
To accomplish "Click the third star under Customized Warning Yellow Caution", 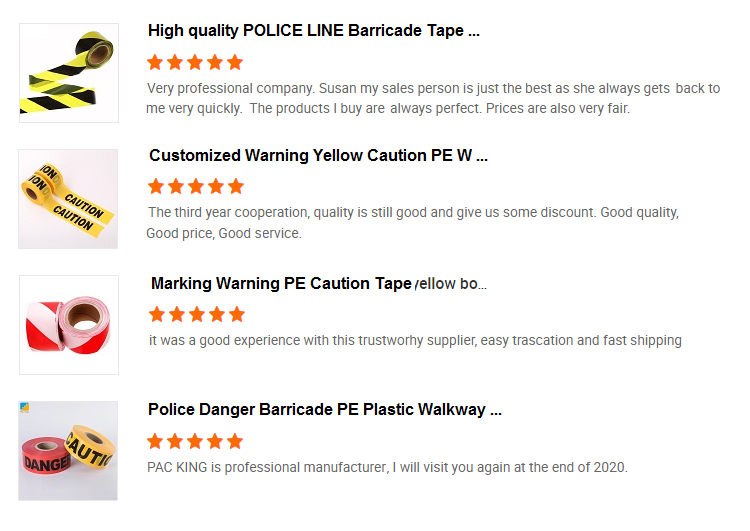I will [196, 187].
